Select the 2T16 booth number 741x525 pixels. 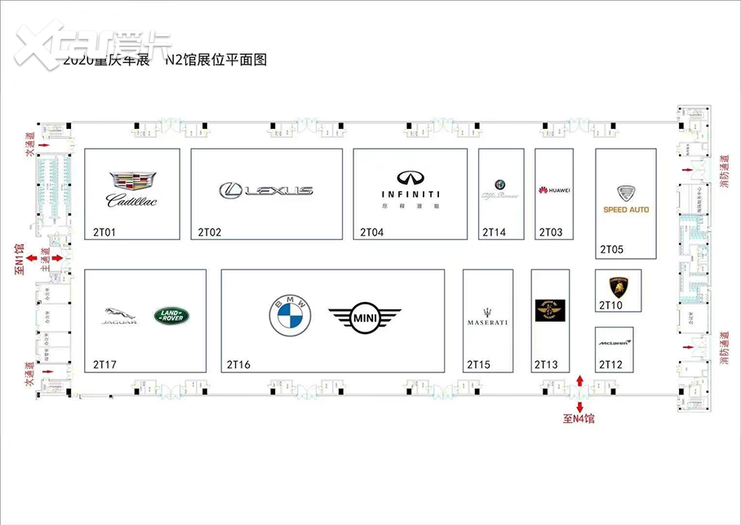239,364
